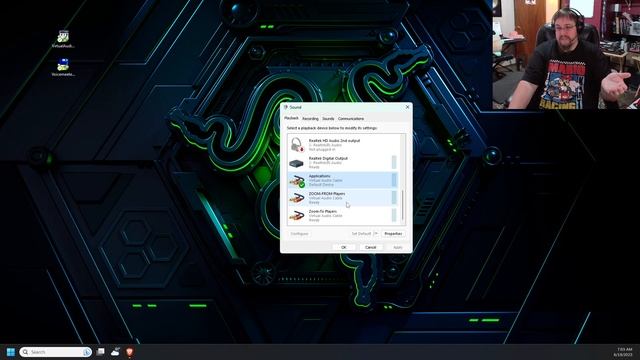Click the taskbar Search field
The height and width of the screenshot is (360, 640).
(x=56, y=352)
